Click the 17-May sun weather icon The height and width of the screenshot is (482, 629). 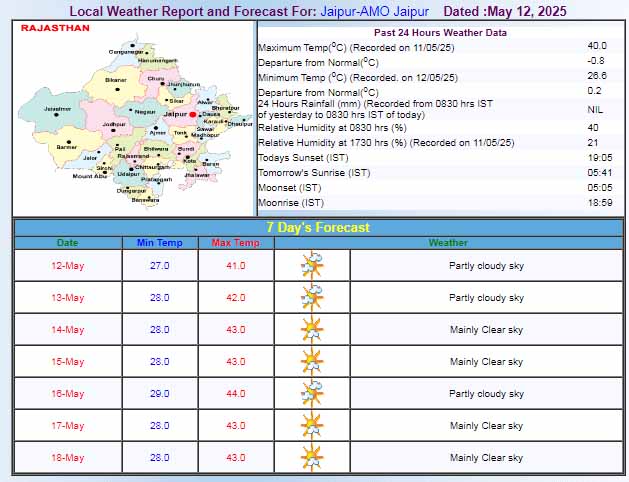click(x=313, y=426)
